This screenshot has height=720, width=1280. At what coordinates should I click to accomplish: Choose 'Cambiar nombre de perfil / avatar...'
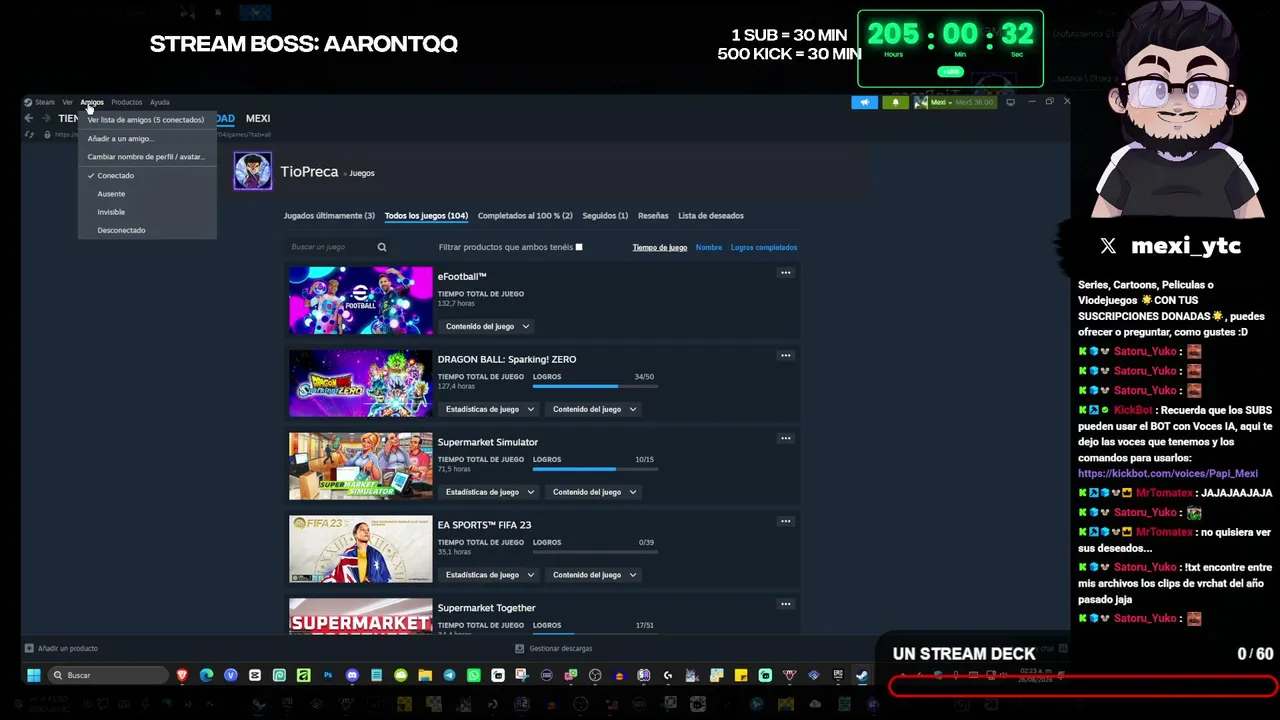tap(147, 157)
